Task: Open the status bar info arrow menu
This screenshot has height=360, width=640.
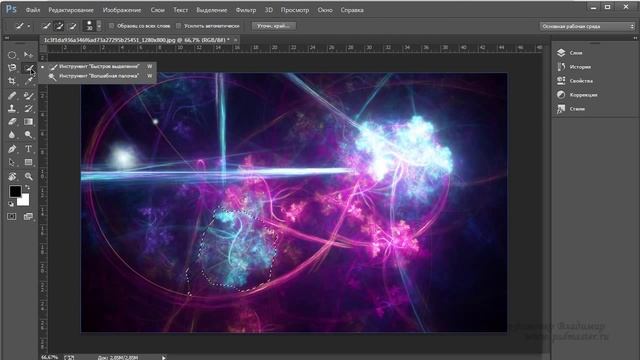Action: coord(164,358)
